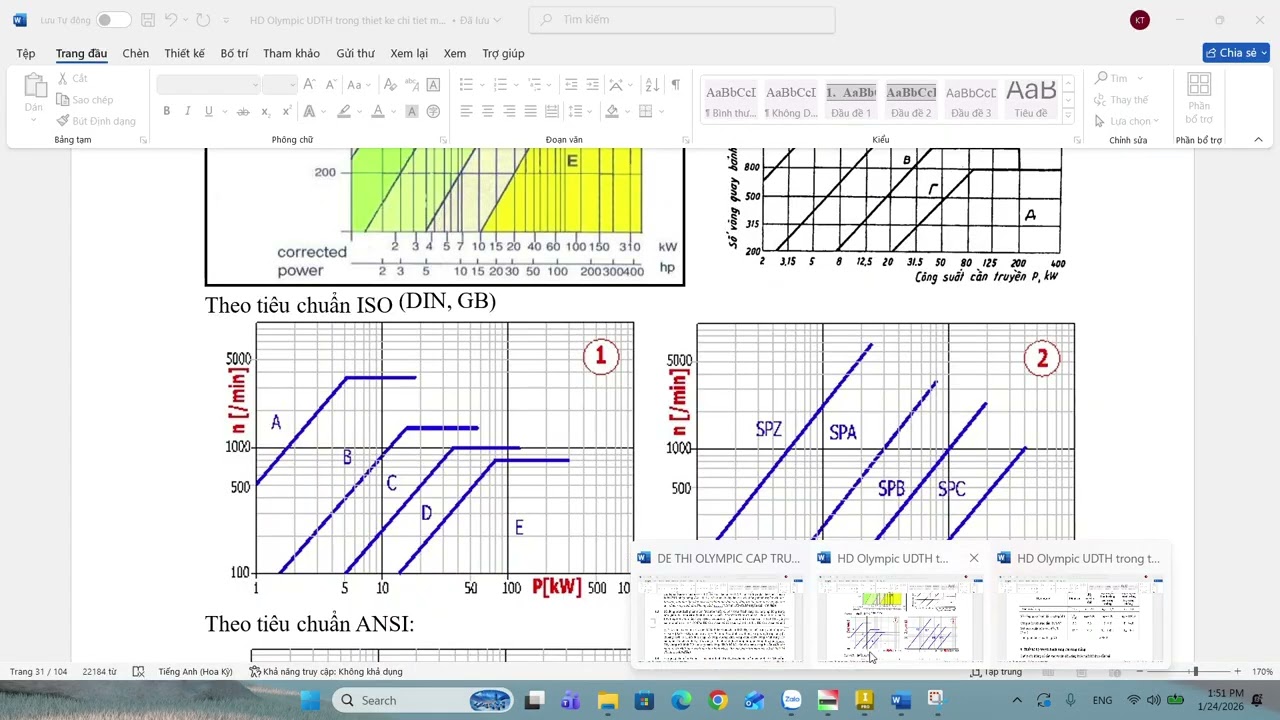Switch to Thiết kế tab
Viewport: 1280px width, 720px height.
(184, 53)
